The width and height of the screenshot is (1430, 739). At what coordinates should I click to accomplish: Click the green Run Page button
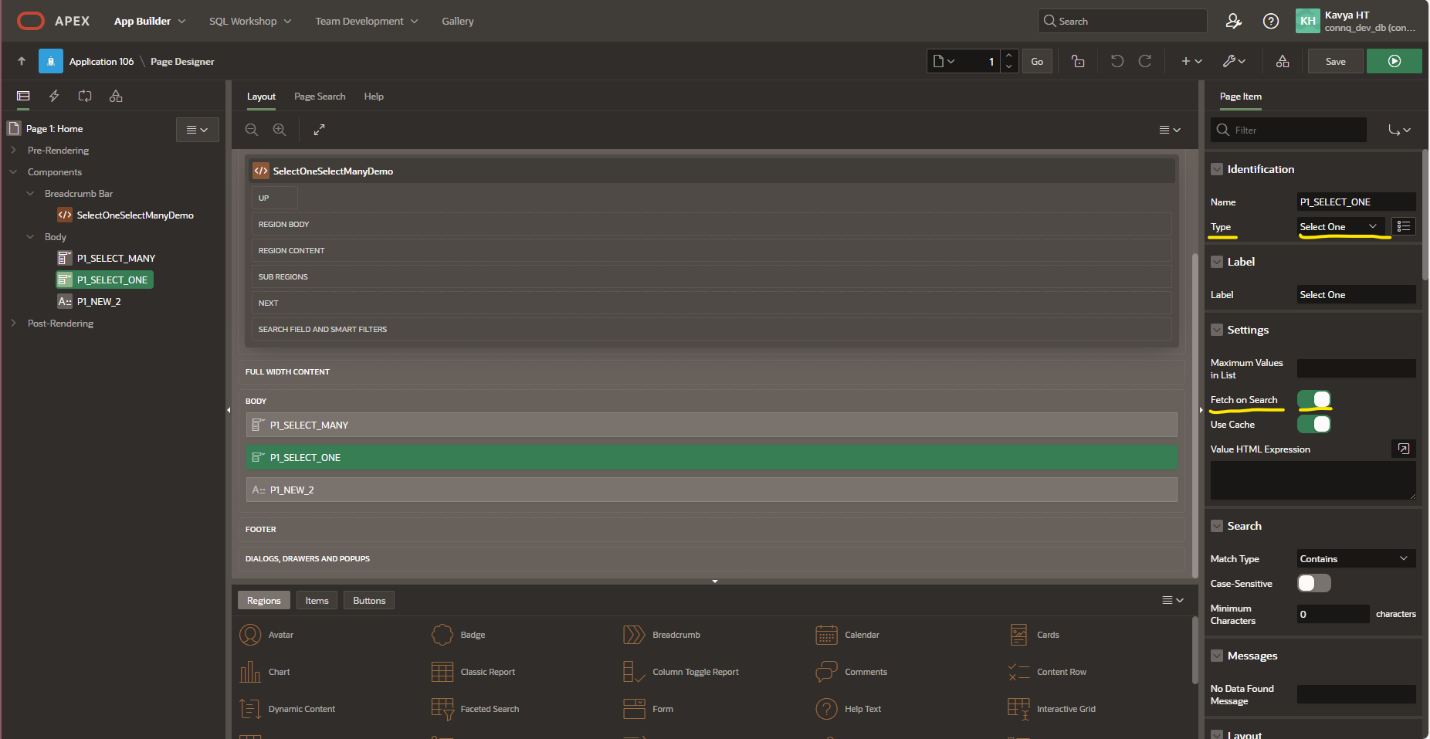click(1394, 61)
